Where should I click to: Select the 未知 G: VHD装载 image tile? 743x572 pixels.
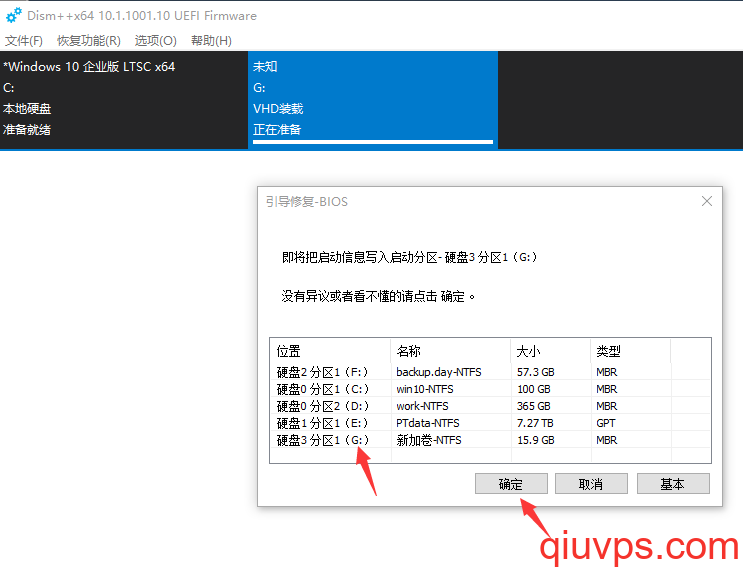pyautogui.click(x=373, y=100)
